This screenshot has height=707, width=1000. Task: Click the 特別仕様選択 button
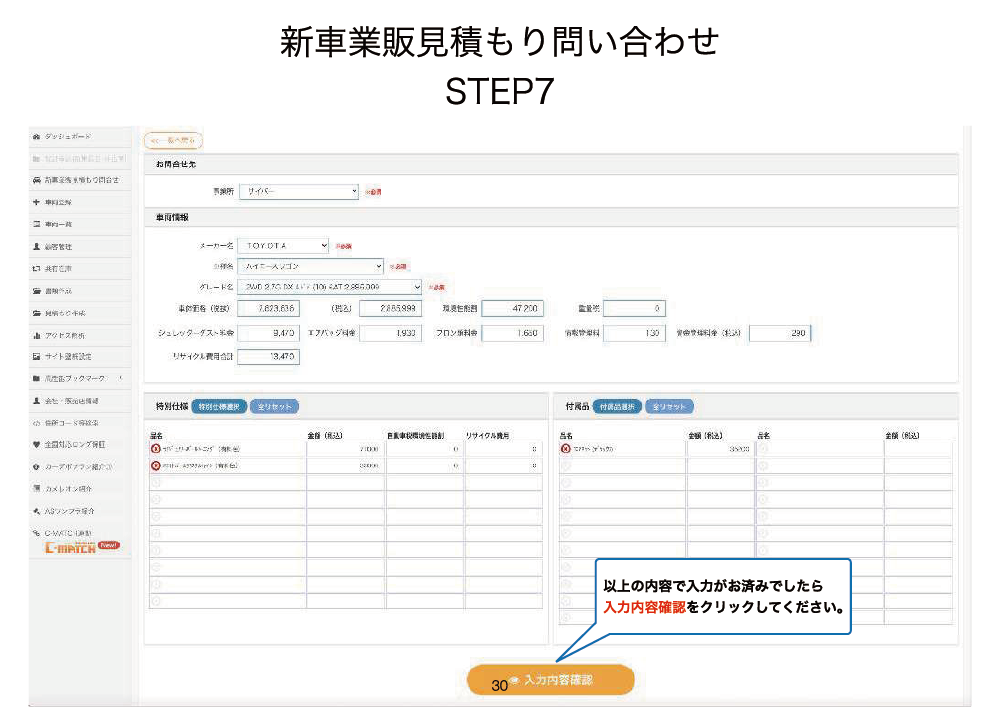click(x=218, y=407)
